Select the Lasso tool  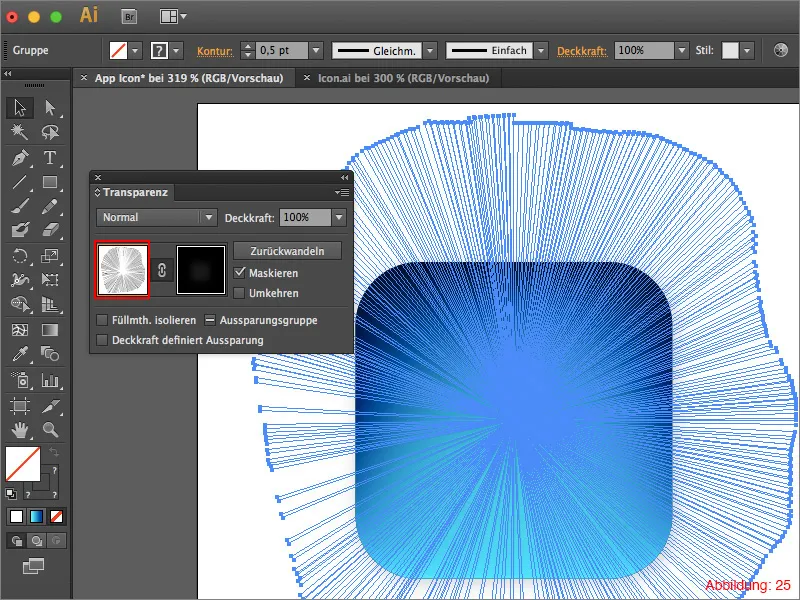click(50, 132)
